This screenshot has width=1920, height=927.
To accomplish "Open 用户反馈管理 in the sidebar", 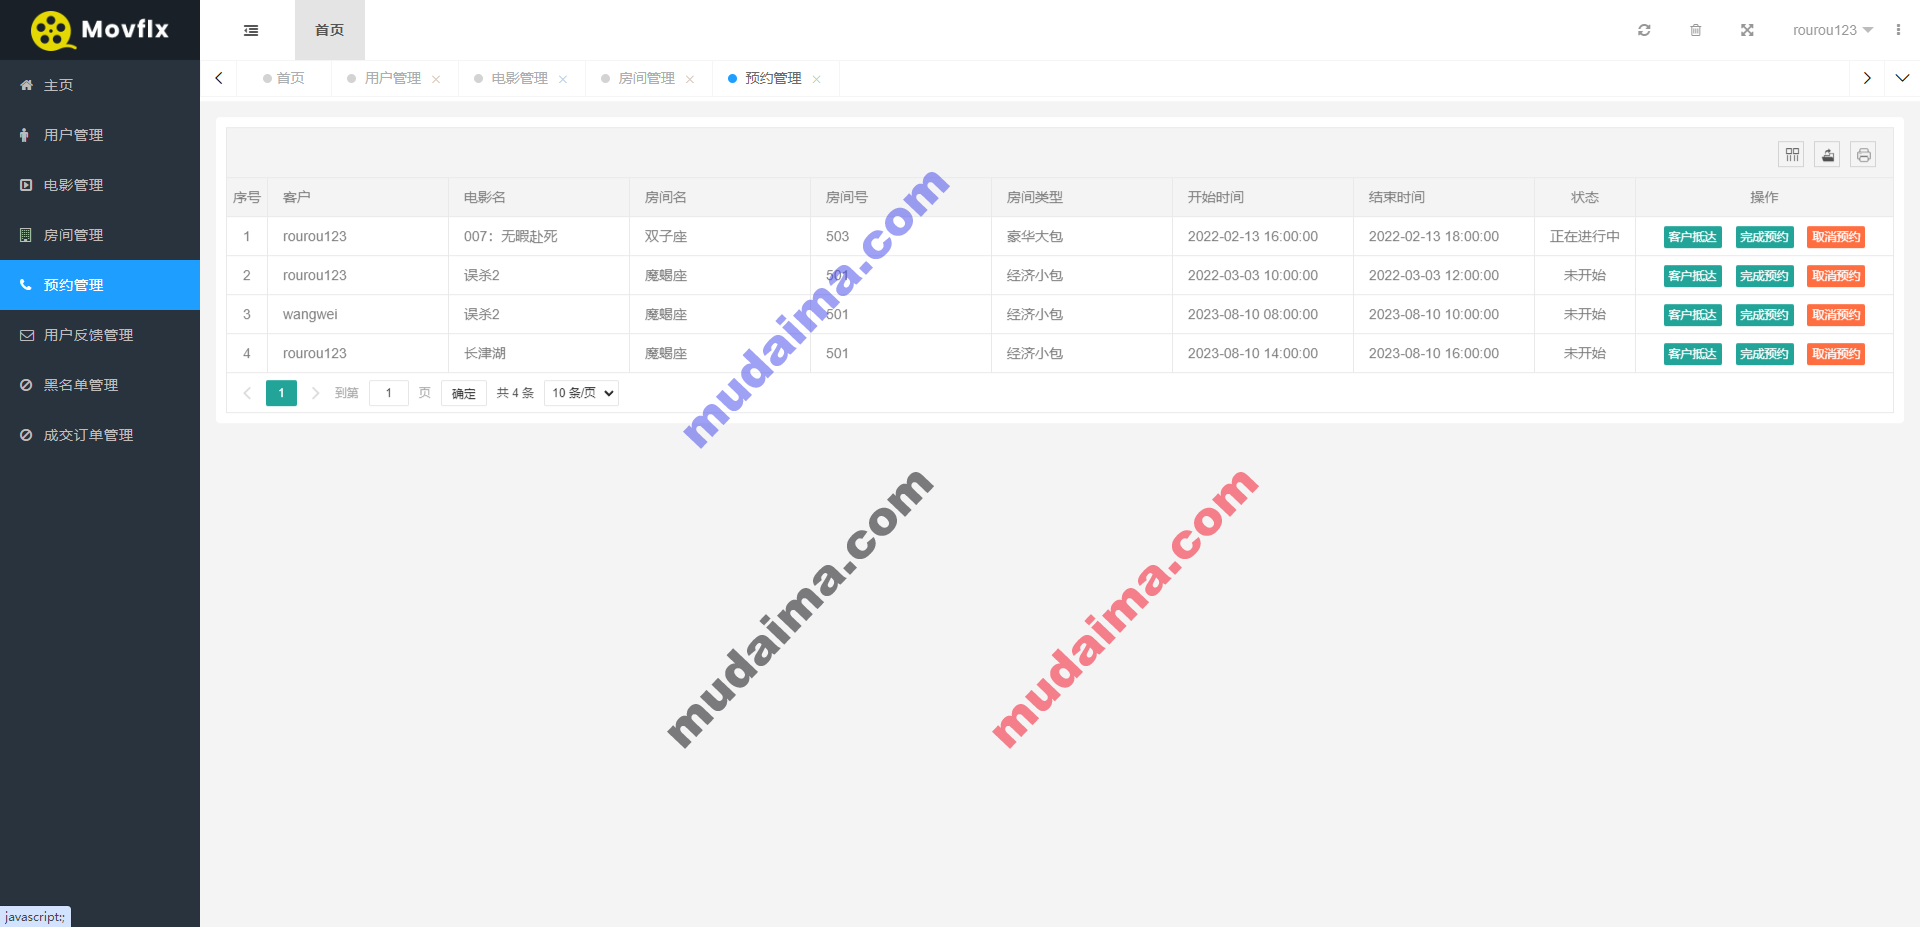I will [x=100, y=335].
